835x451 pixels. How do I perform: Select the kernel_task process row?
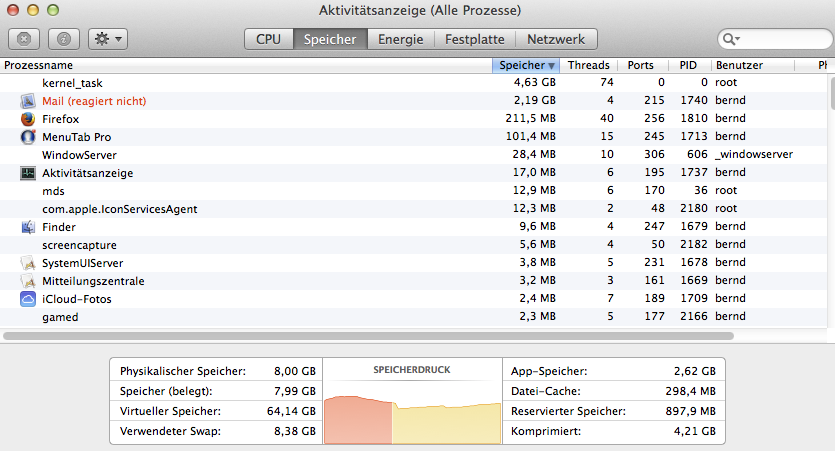[x=413, y=83]
